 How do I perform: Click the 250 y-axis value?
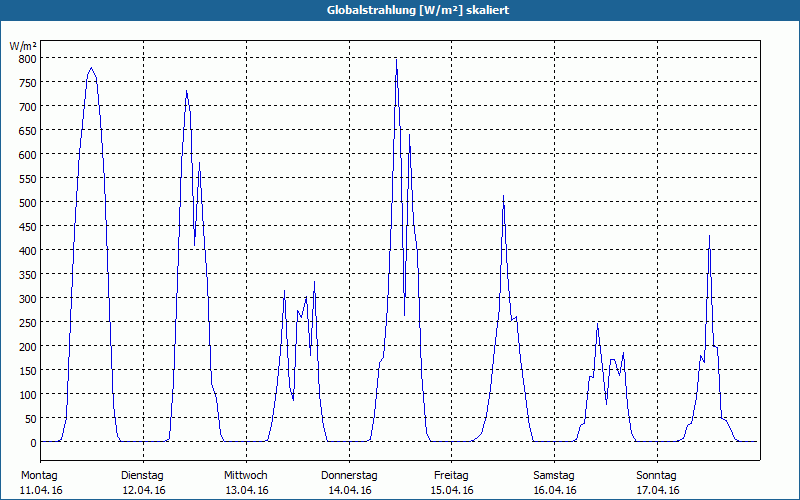tap(27, 322)
